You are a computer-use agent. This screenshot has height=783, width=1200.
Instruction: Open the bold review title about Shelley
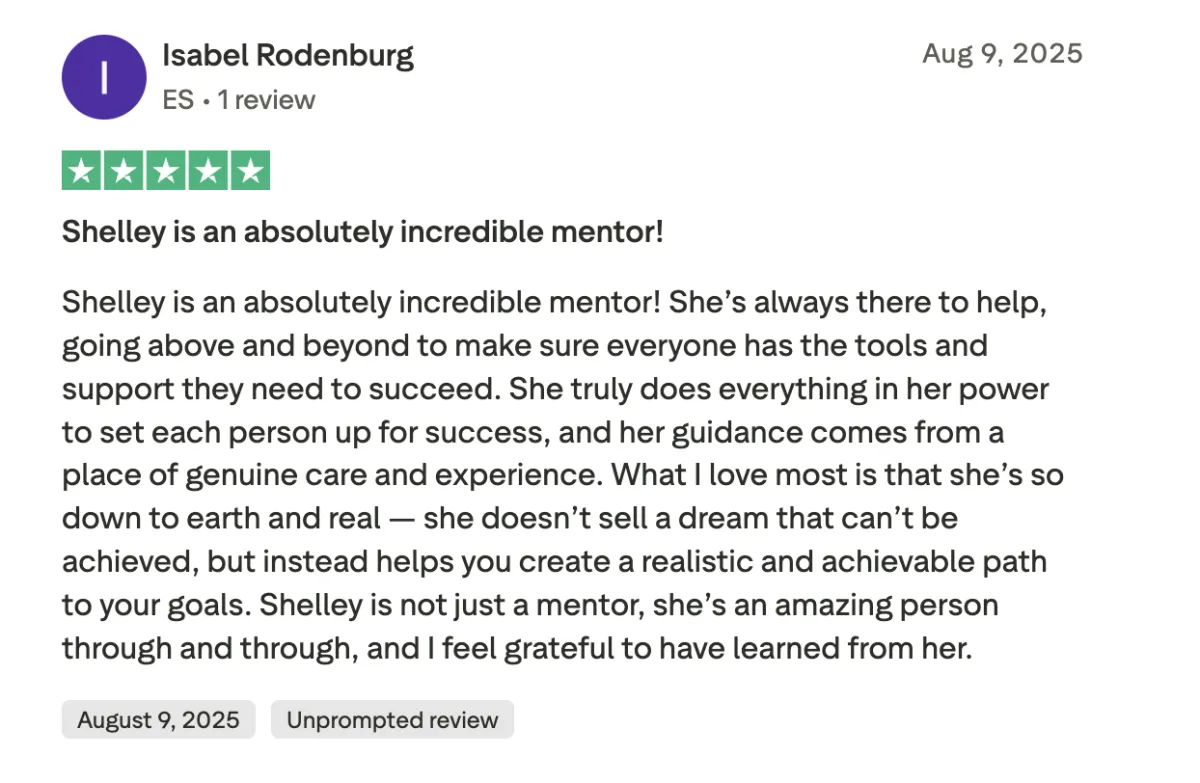(x=363, y=233)
